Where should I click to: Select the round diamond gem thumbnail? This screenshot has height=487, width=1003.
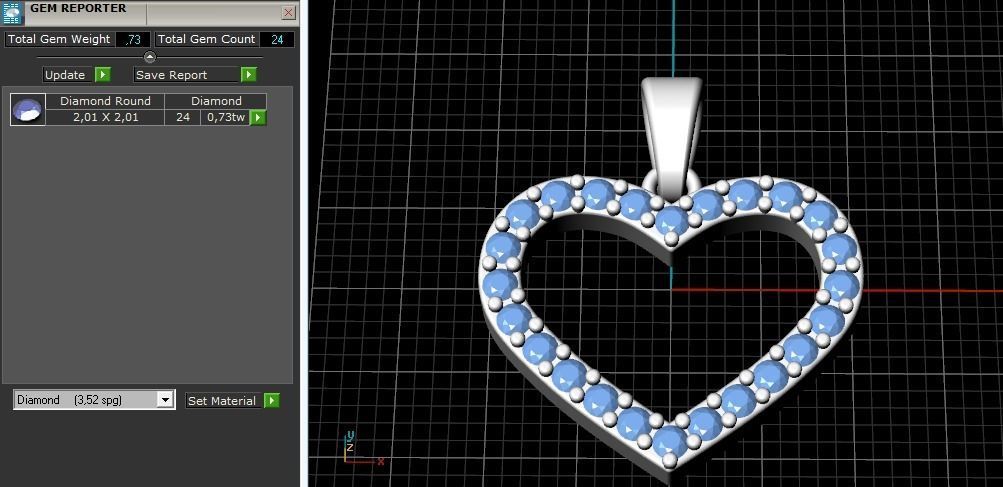click(28, 109)
